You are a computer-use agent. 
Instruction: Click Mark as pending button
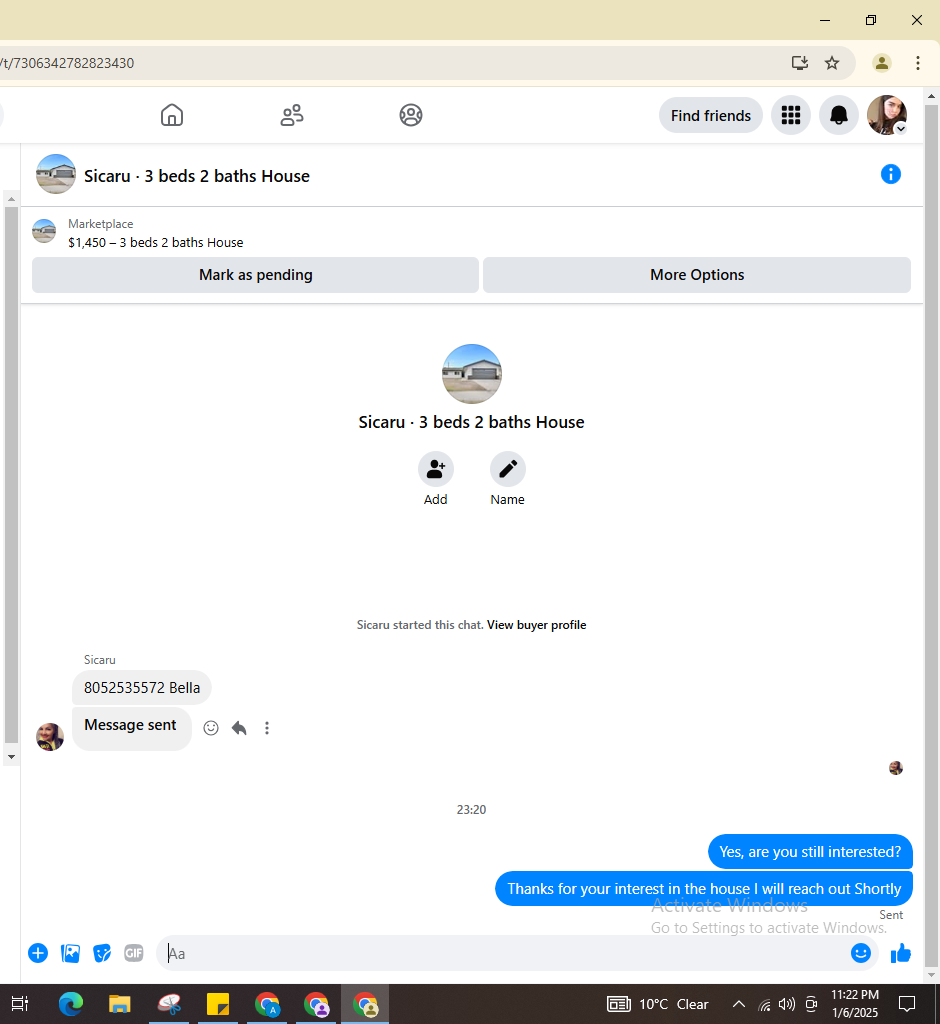[255, 275]
